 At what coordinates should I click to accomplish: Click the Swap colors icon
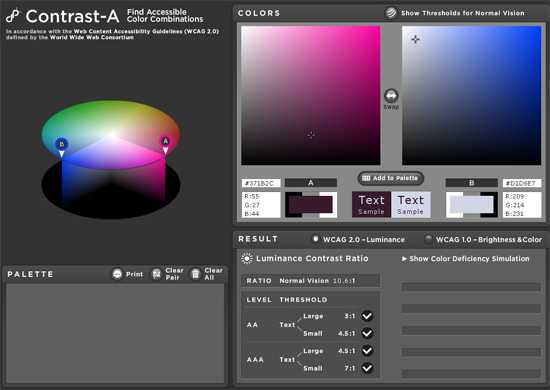tap(391, 96)
